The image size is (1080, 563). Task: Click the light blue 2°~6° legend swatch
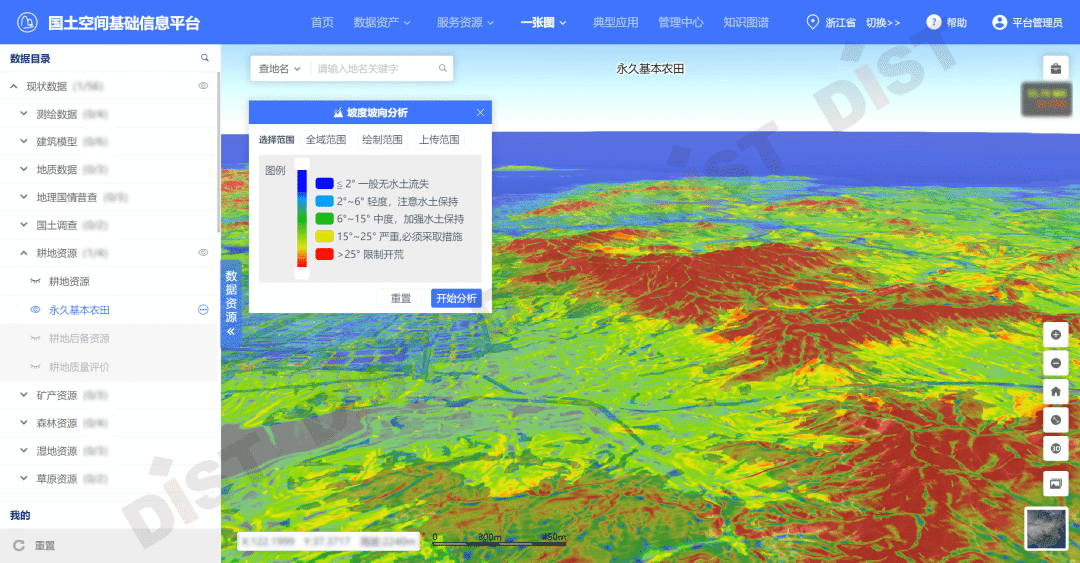point(324,201)
